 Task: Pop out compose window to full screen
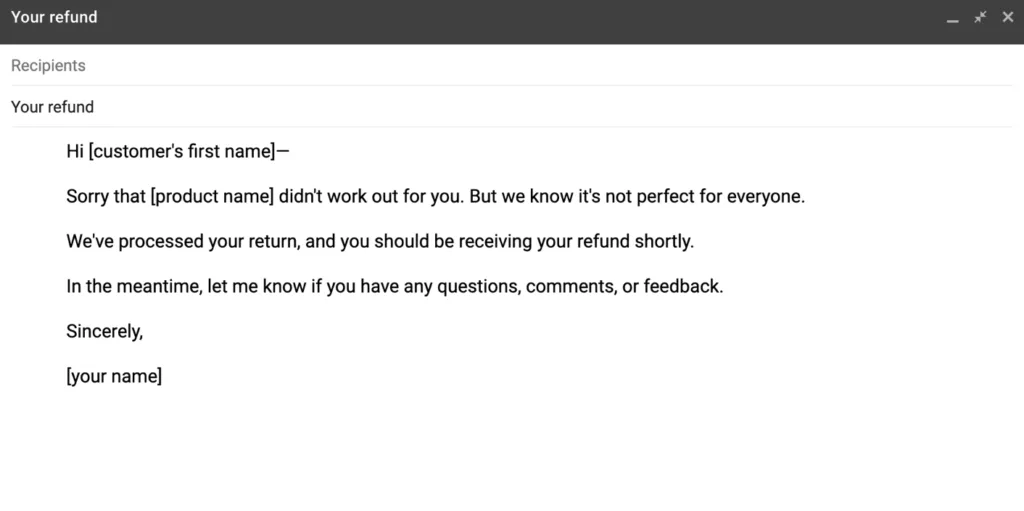point(980,17)
